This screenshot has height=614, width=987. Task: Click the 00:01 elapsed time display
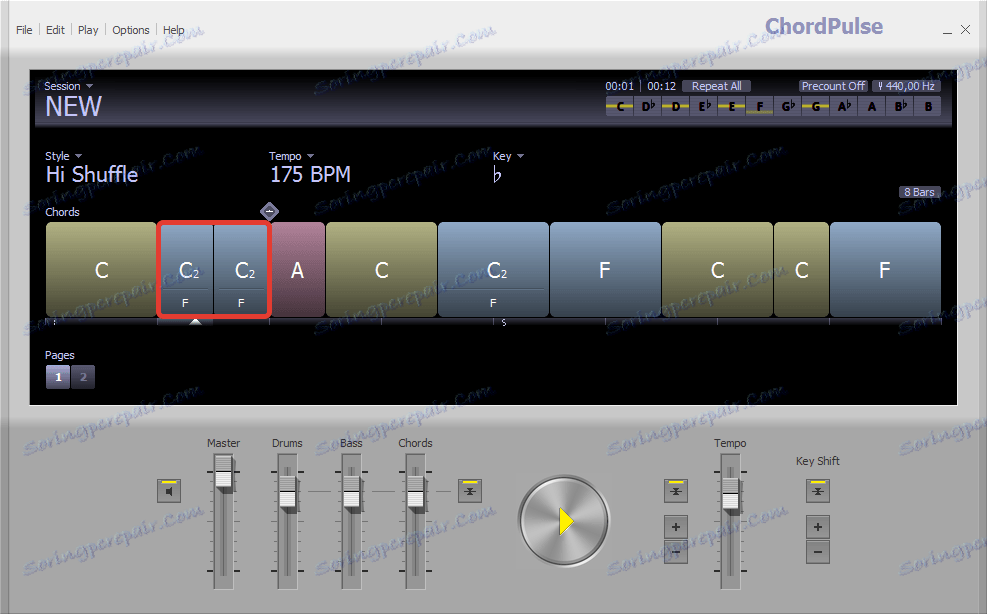(x=619, y=86)
